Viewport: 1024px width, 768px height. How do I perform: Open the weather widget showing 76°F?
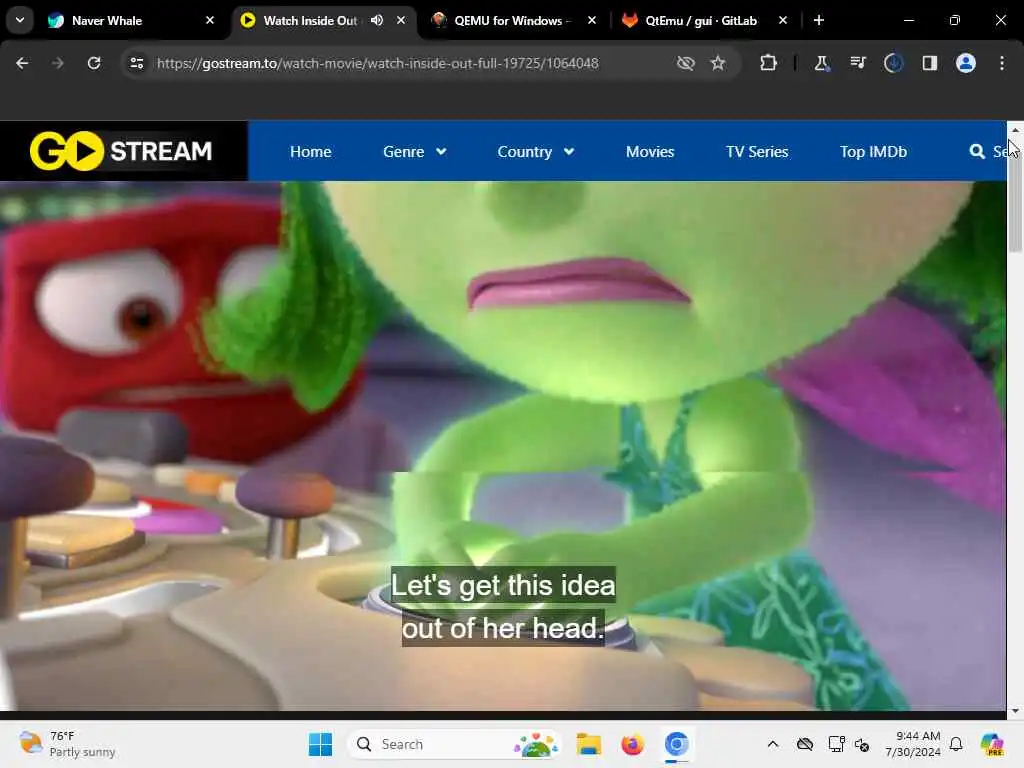click(x=67, y=744)
